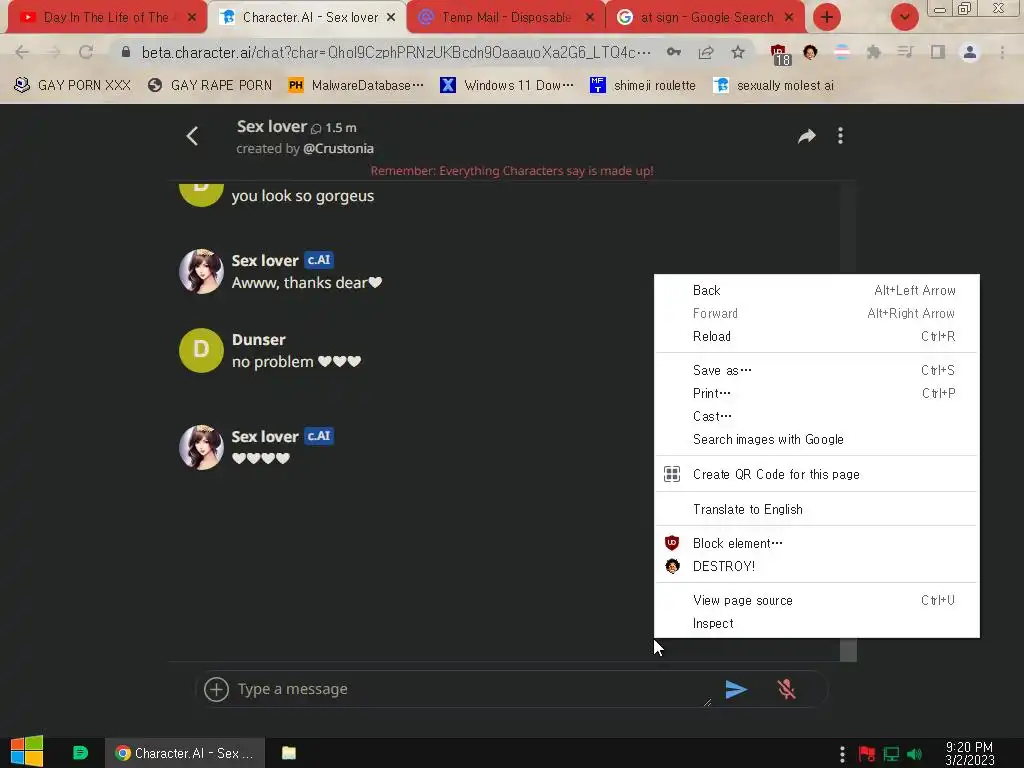Open the Chrome profile avatar icon

(x=970, y=52)
